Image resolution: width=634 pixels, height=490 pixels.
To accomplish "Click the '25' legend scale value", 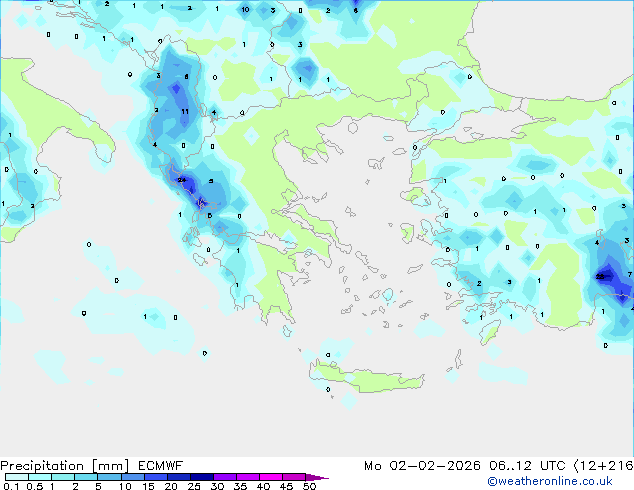I will point(194,486).
